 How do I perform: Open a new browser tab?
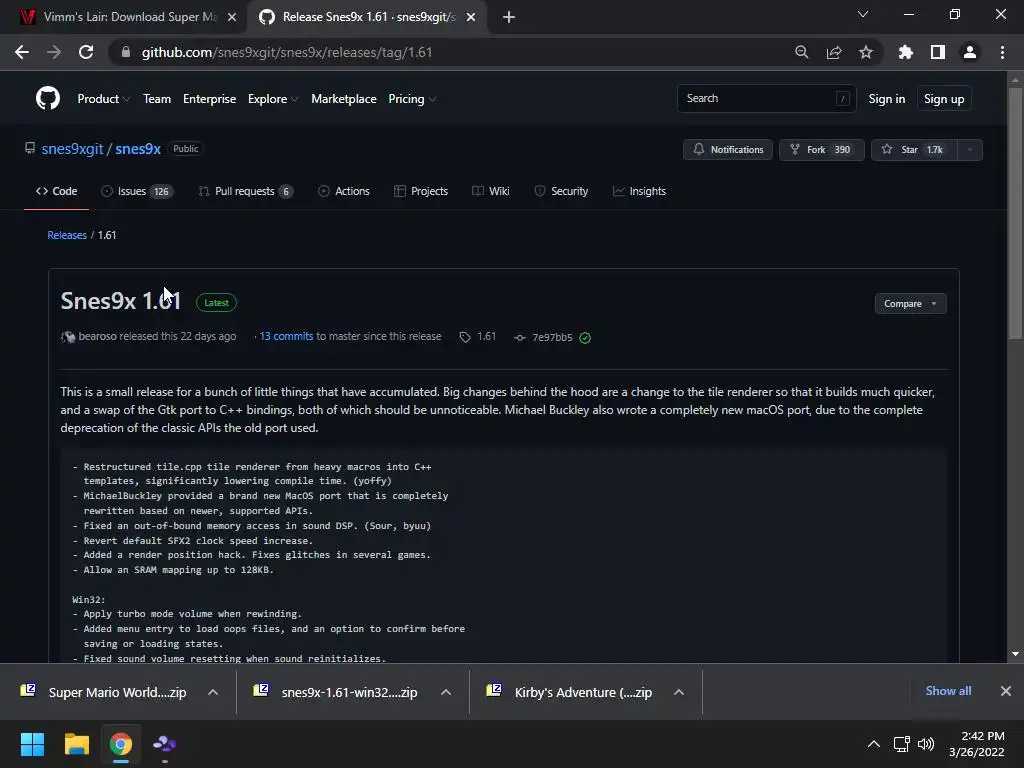509,17
